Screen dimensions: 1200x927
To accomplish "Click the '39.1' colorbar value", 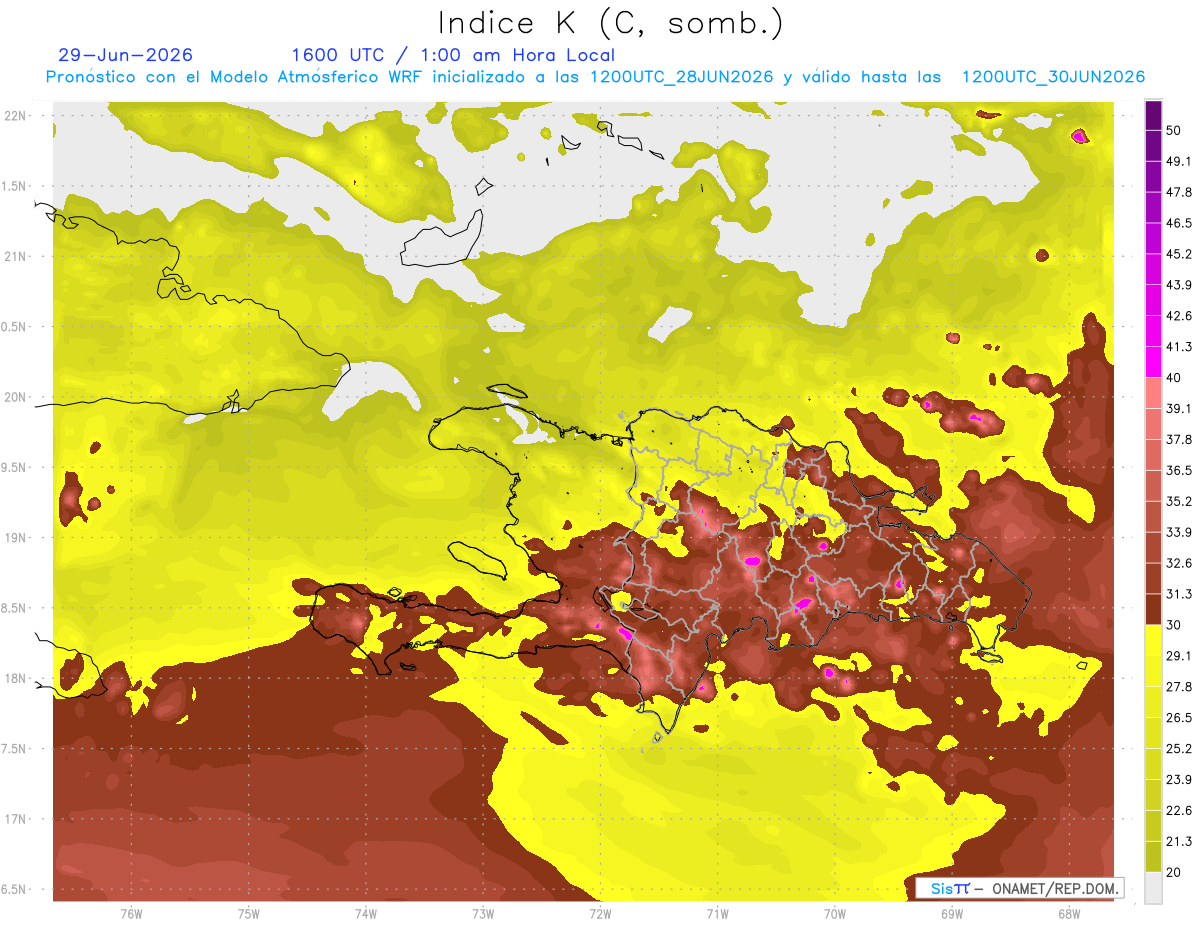I will coord(1179,409).
